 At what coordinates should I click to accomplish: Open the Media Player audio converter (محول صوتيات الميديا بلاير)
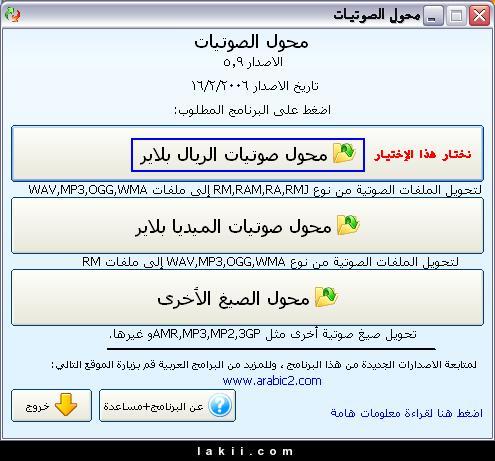247,226
